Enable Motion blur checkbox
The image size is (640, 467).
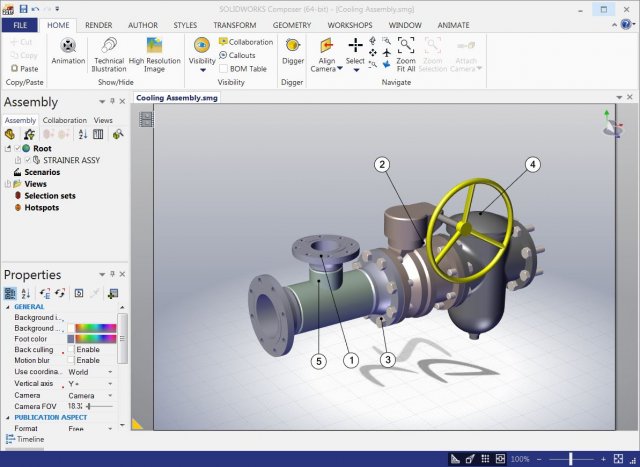click(71, 360)
